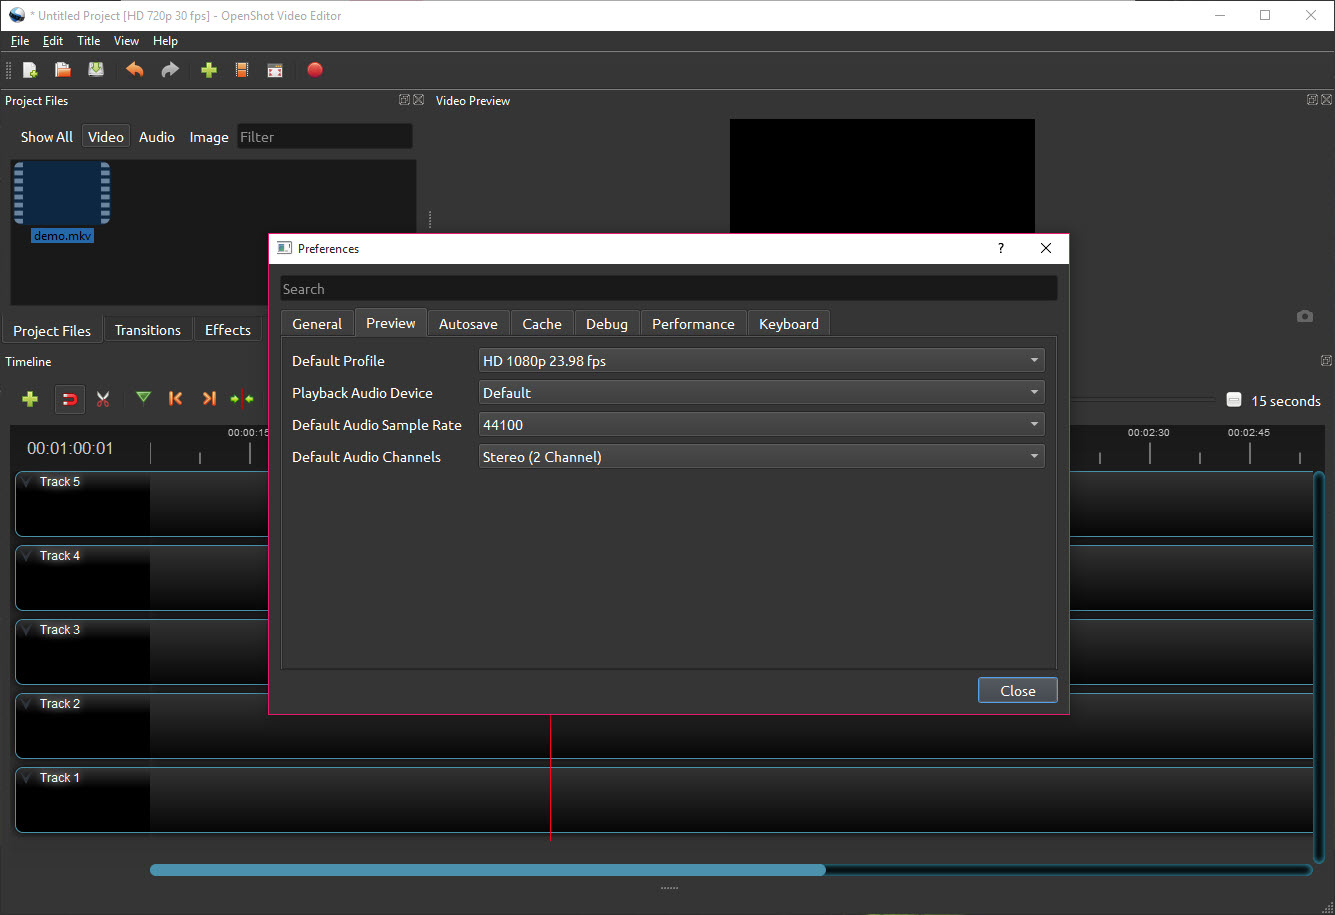The height and width of the screenshot is (915, 1335).
Task: Click the Add Marker green triangle icon
Action: pos(144,398)
